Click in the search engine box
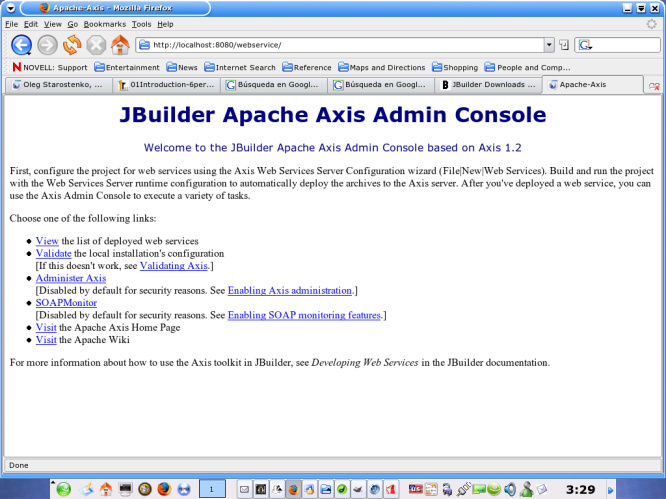The image size is (666, 499). click(622, 45)
